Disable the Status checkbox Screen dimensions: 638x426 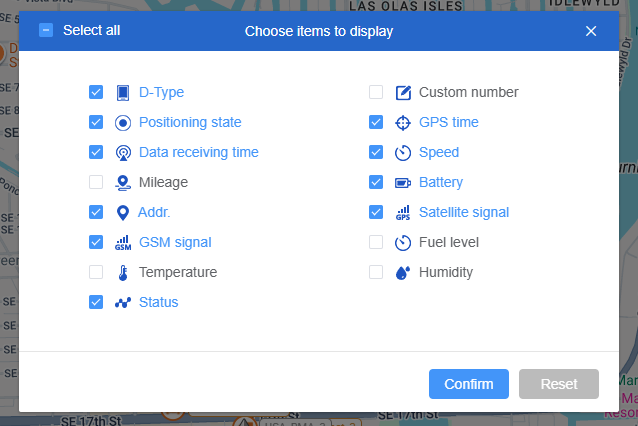tap(96, 302)
